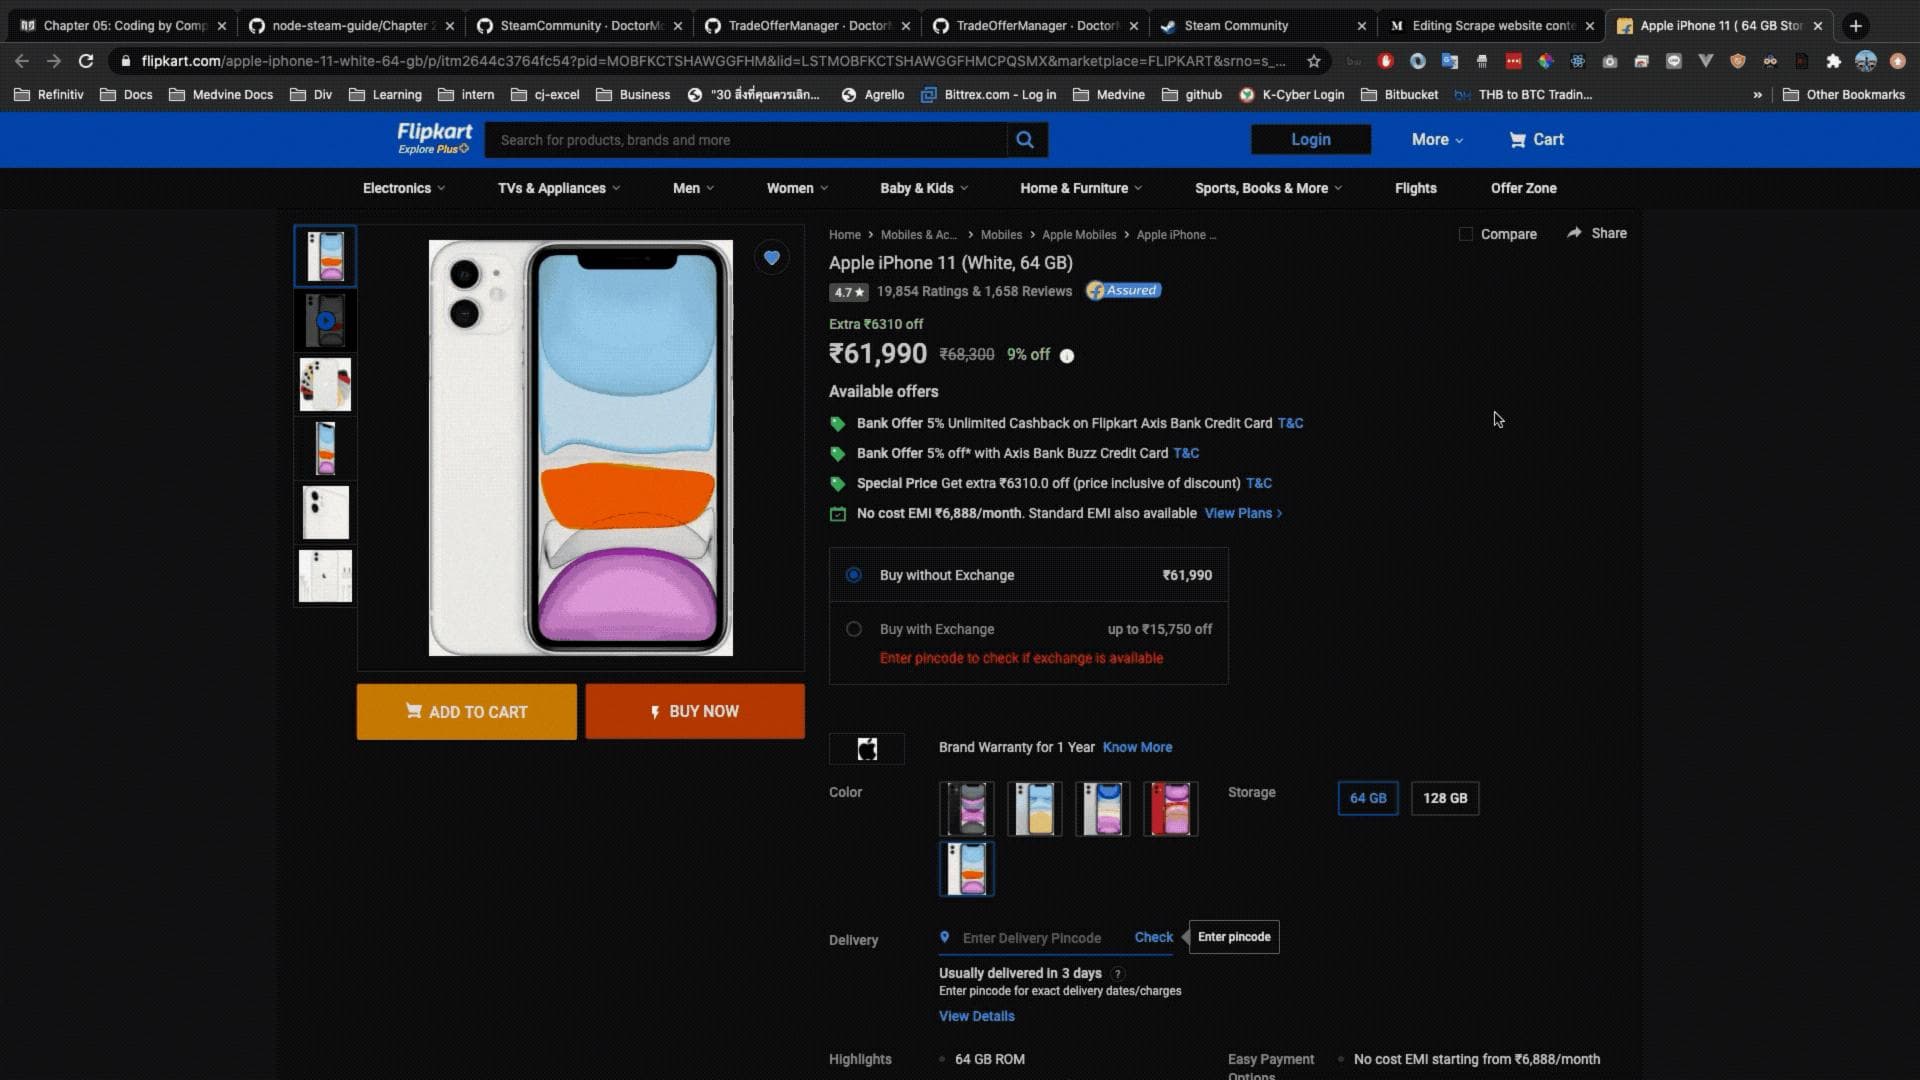Expand the Electronics menu
The image size is (1920, 1080).
403,188
